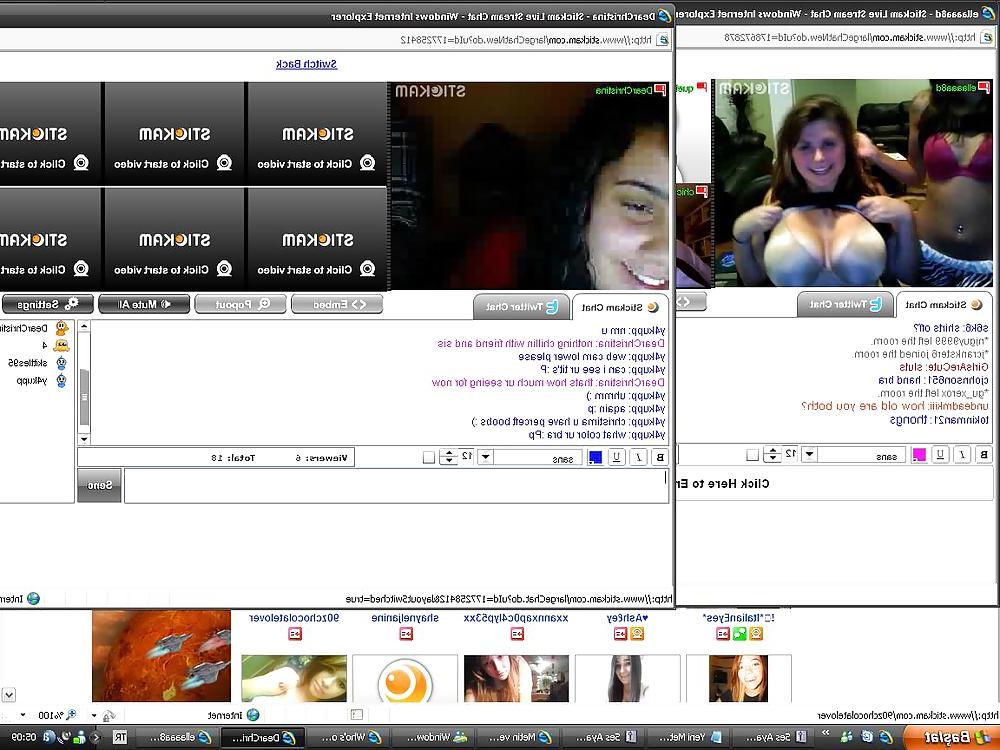Click the ellaaa8d chat entry field
This screenshot has height=750, width=1000.
pos(835,483)
